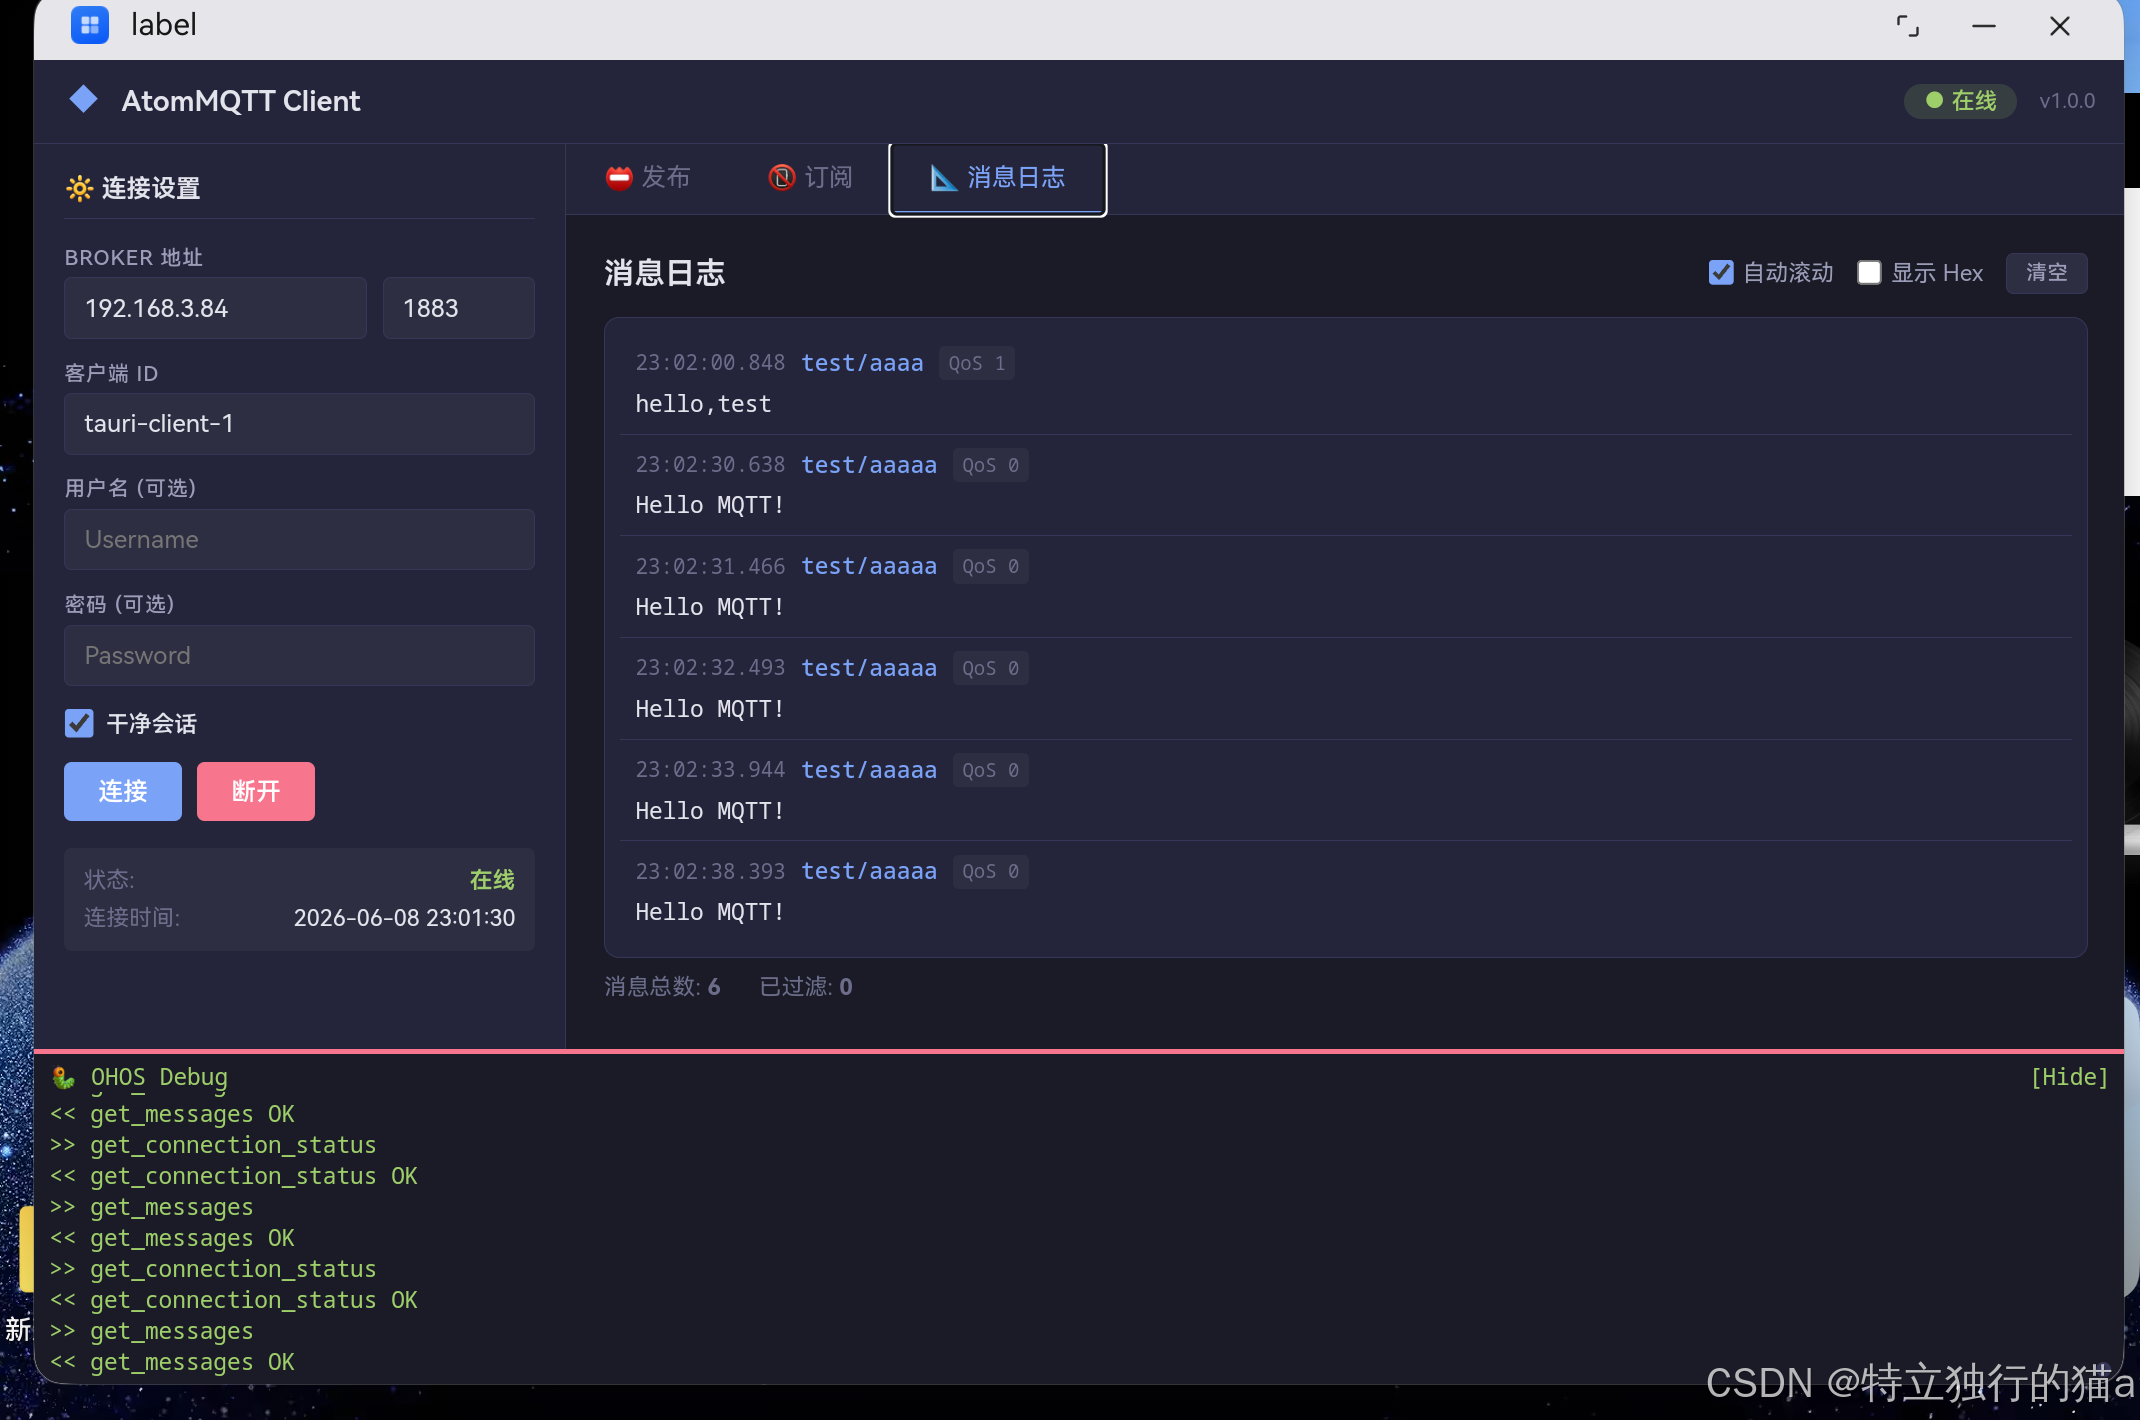The height and width of the screenshot is (1420, 2140).
Task: Click topic test/aaaa in first log entry
Action: pos(862,363)
